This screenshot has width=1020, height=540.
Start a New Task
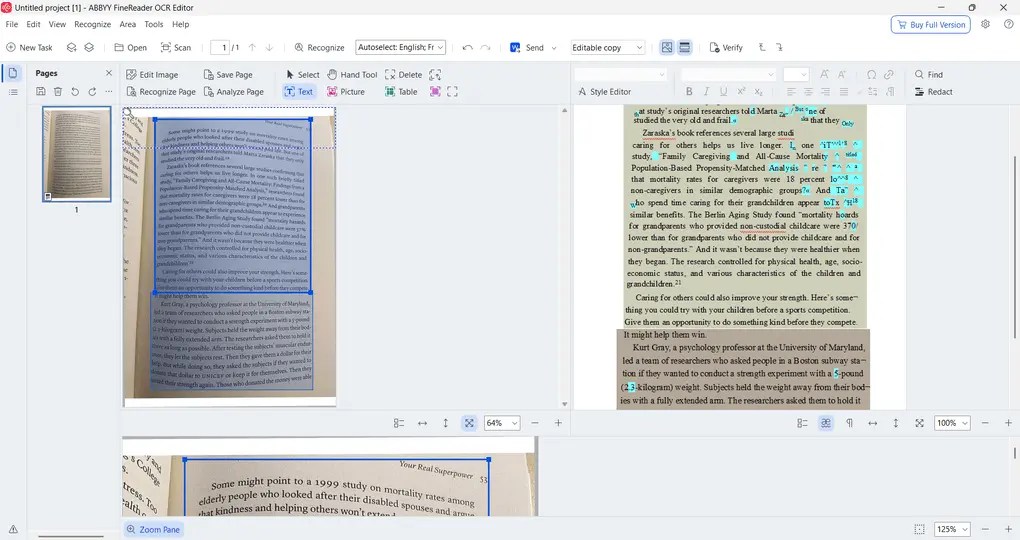coord(29,47)
